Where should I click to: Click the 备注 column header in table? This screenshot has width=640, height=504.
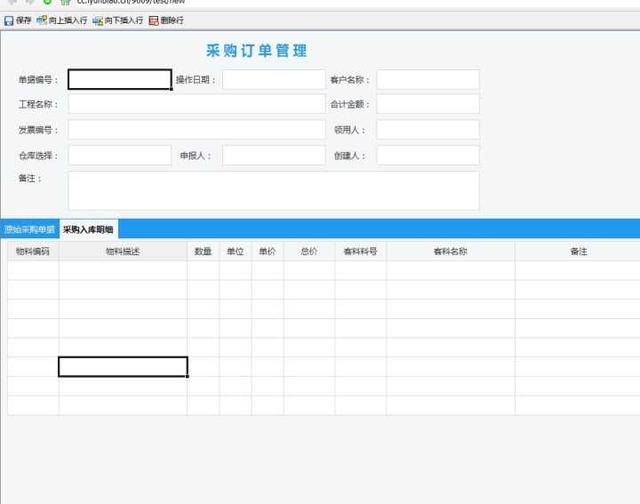pos(578,251)
